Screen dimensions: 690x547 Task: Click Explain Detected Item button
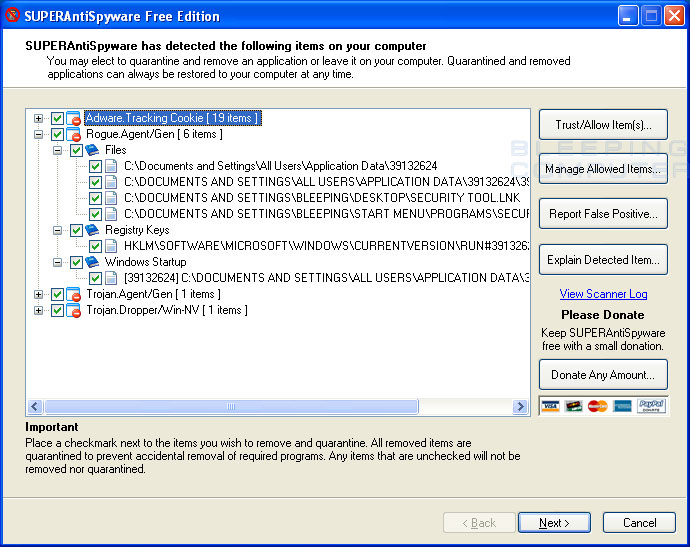603,260
